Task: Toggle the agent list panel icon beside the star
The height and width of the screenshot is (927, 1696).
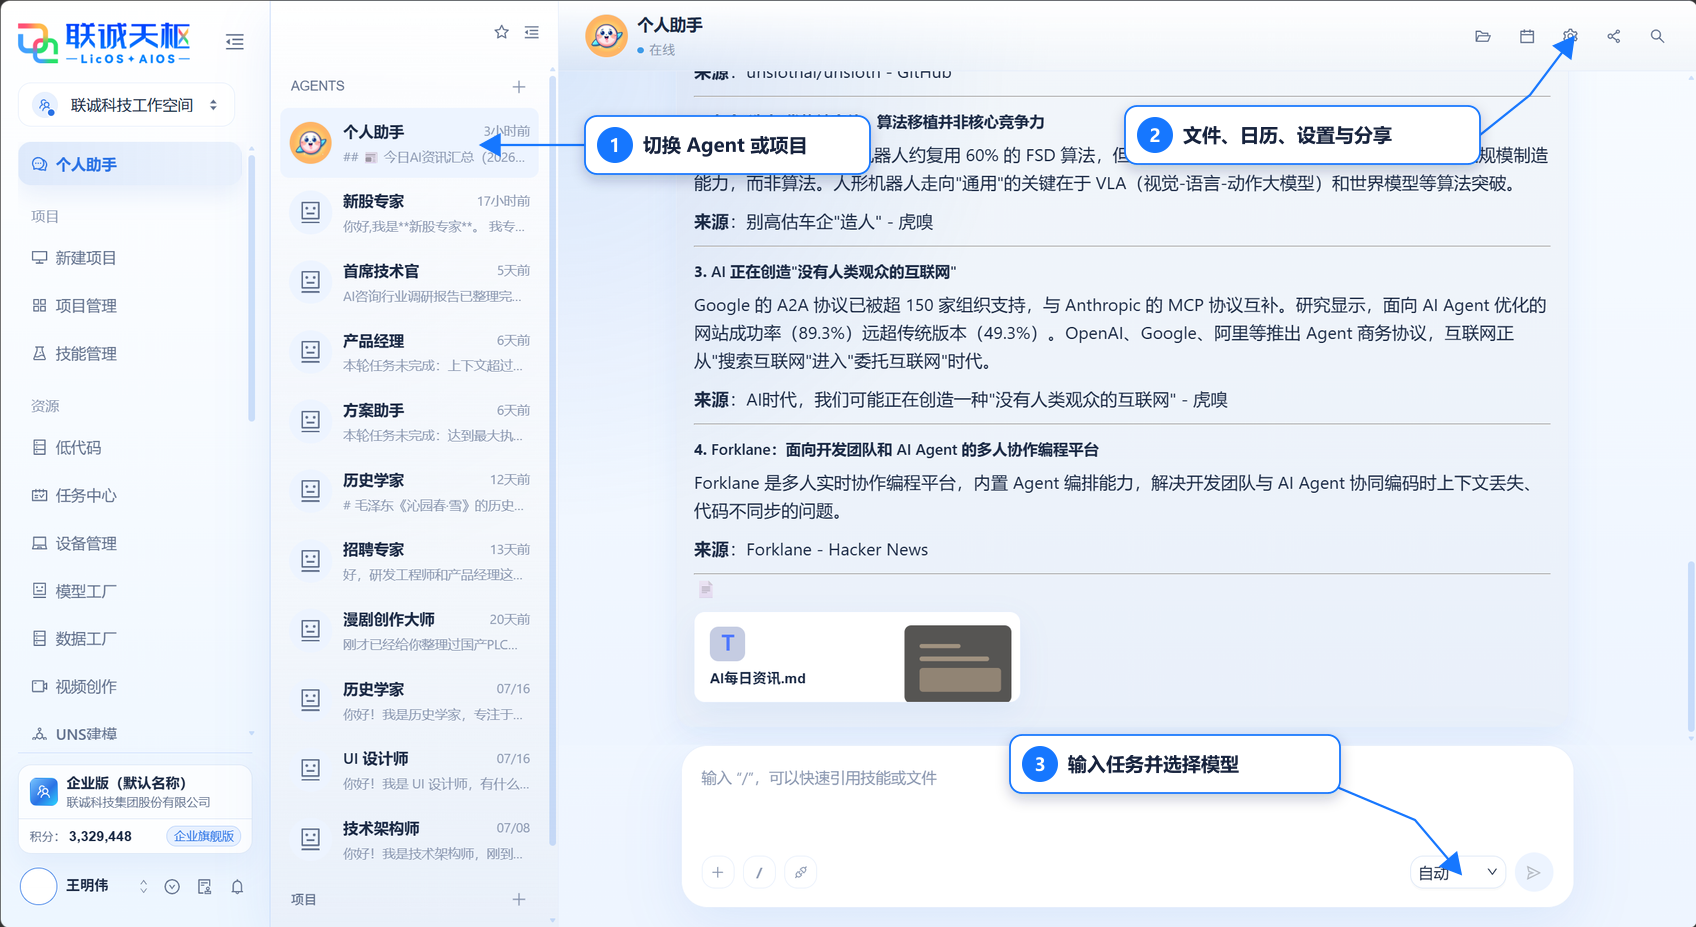Action: coord(532,32)
